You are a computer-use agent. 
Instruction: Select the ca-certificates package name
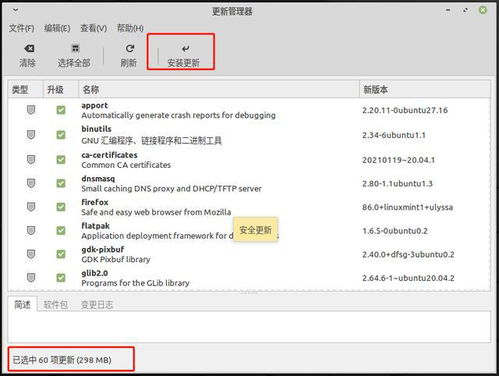(x=109, y=155)
